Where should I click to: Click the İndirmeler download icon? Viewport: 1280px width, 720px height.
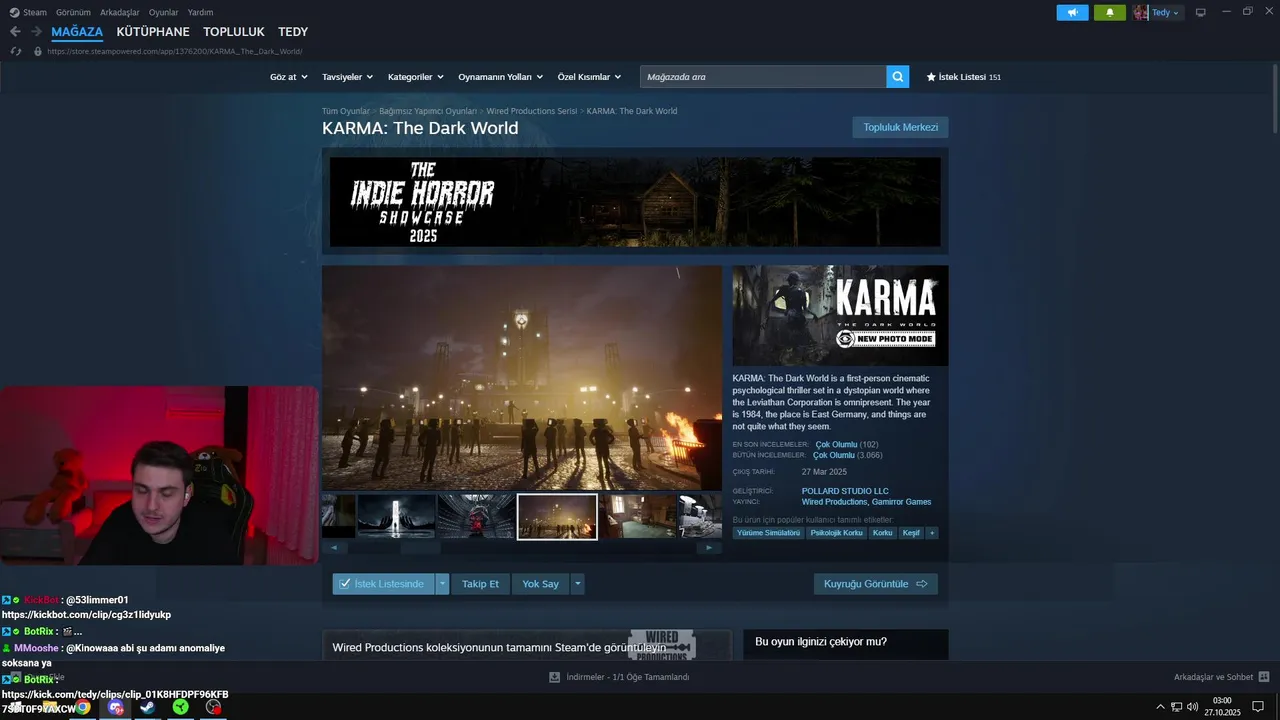(x=554, y=677)
